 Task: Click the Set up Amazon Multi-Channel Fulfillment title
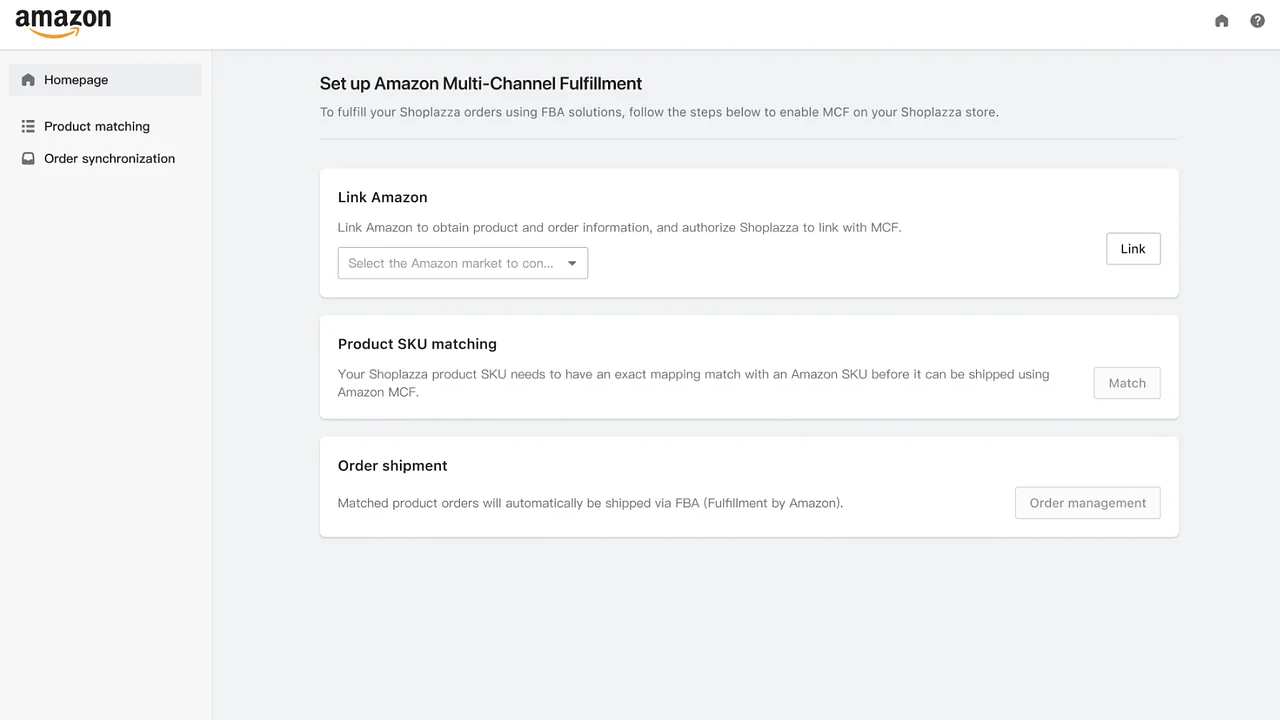pyautogui.click(x=480, y=83)
